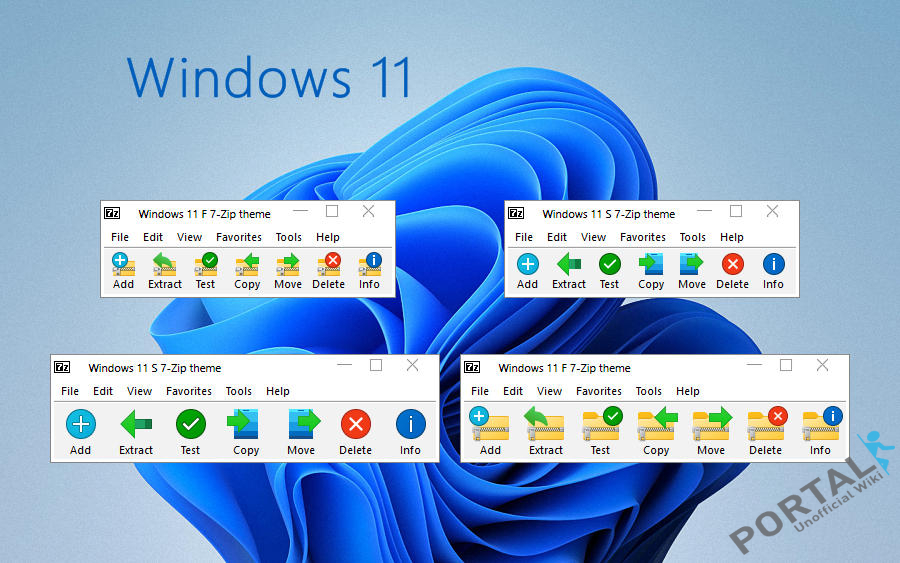This screenshot has width=900, height=563.
Task: Click Add in large-icon S theme window
Action: pos(80,432)
